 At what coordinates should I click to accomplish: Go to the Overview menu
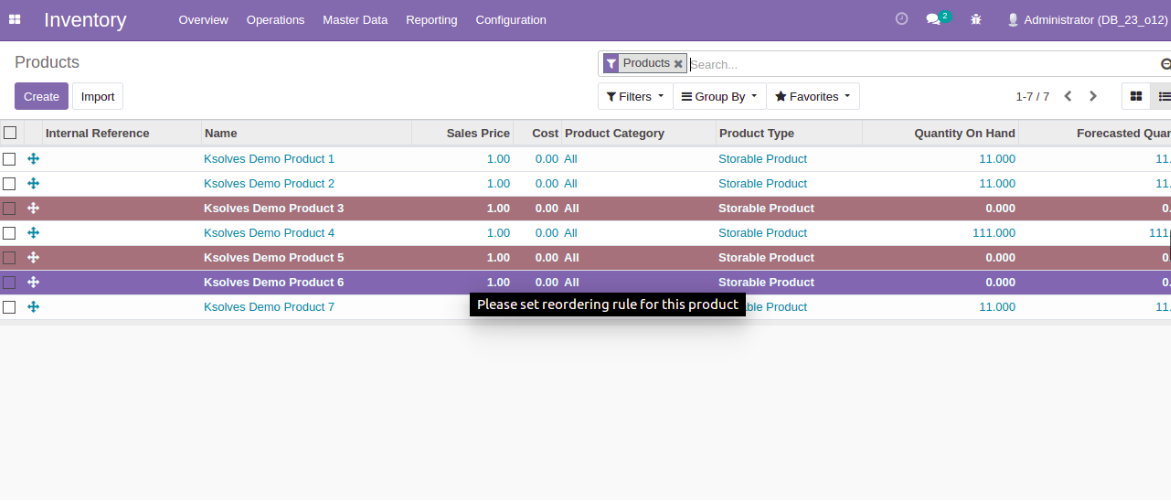click(203, 20)
